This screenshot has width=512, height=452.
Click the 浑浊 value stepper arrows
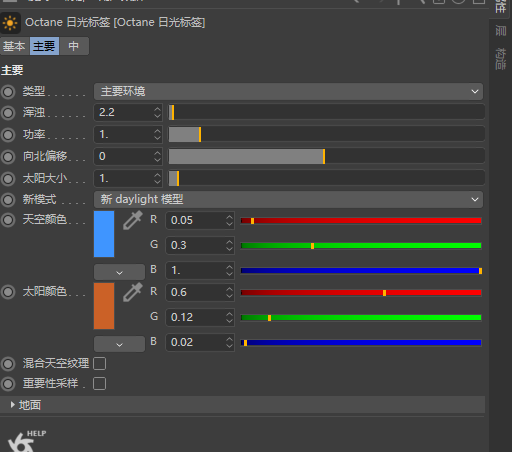tap(157, 113)
